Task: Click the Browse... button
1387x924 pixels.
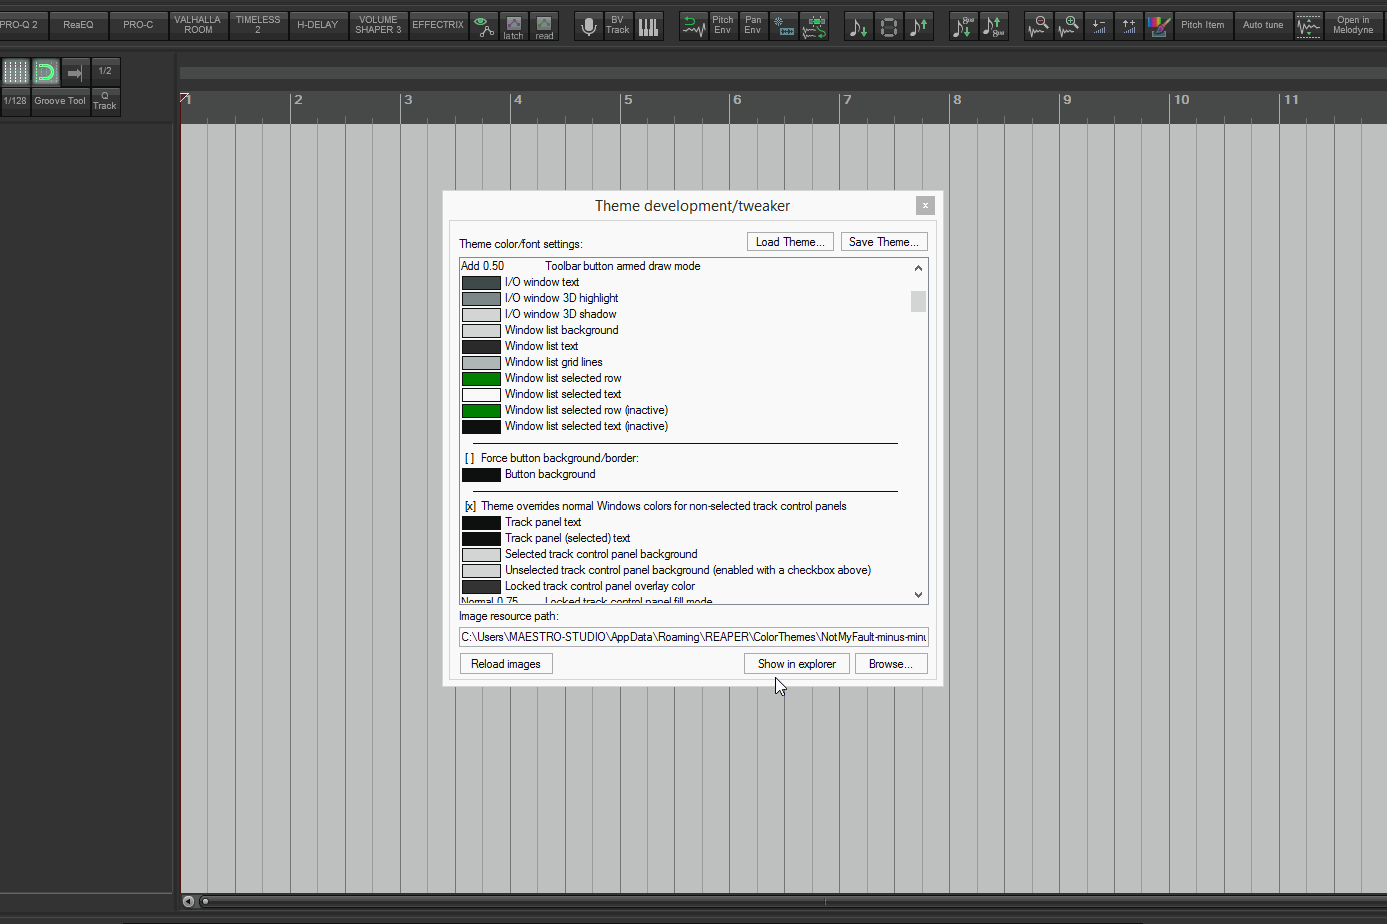Action: click(891, 664)
